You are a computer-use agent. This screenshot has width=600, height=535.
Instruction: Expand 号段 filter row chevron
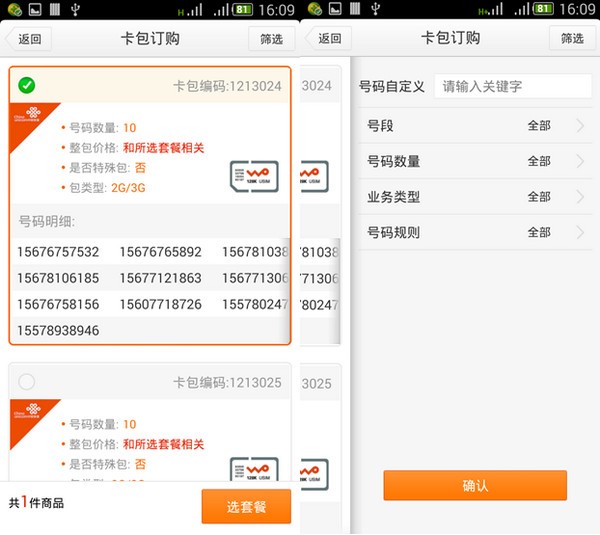pyautogui.click(x=580, y=126)
